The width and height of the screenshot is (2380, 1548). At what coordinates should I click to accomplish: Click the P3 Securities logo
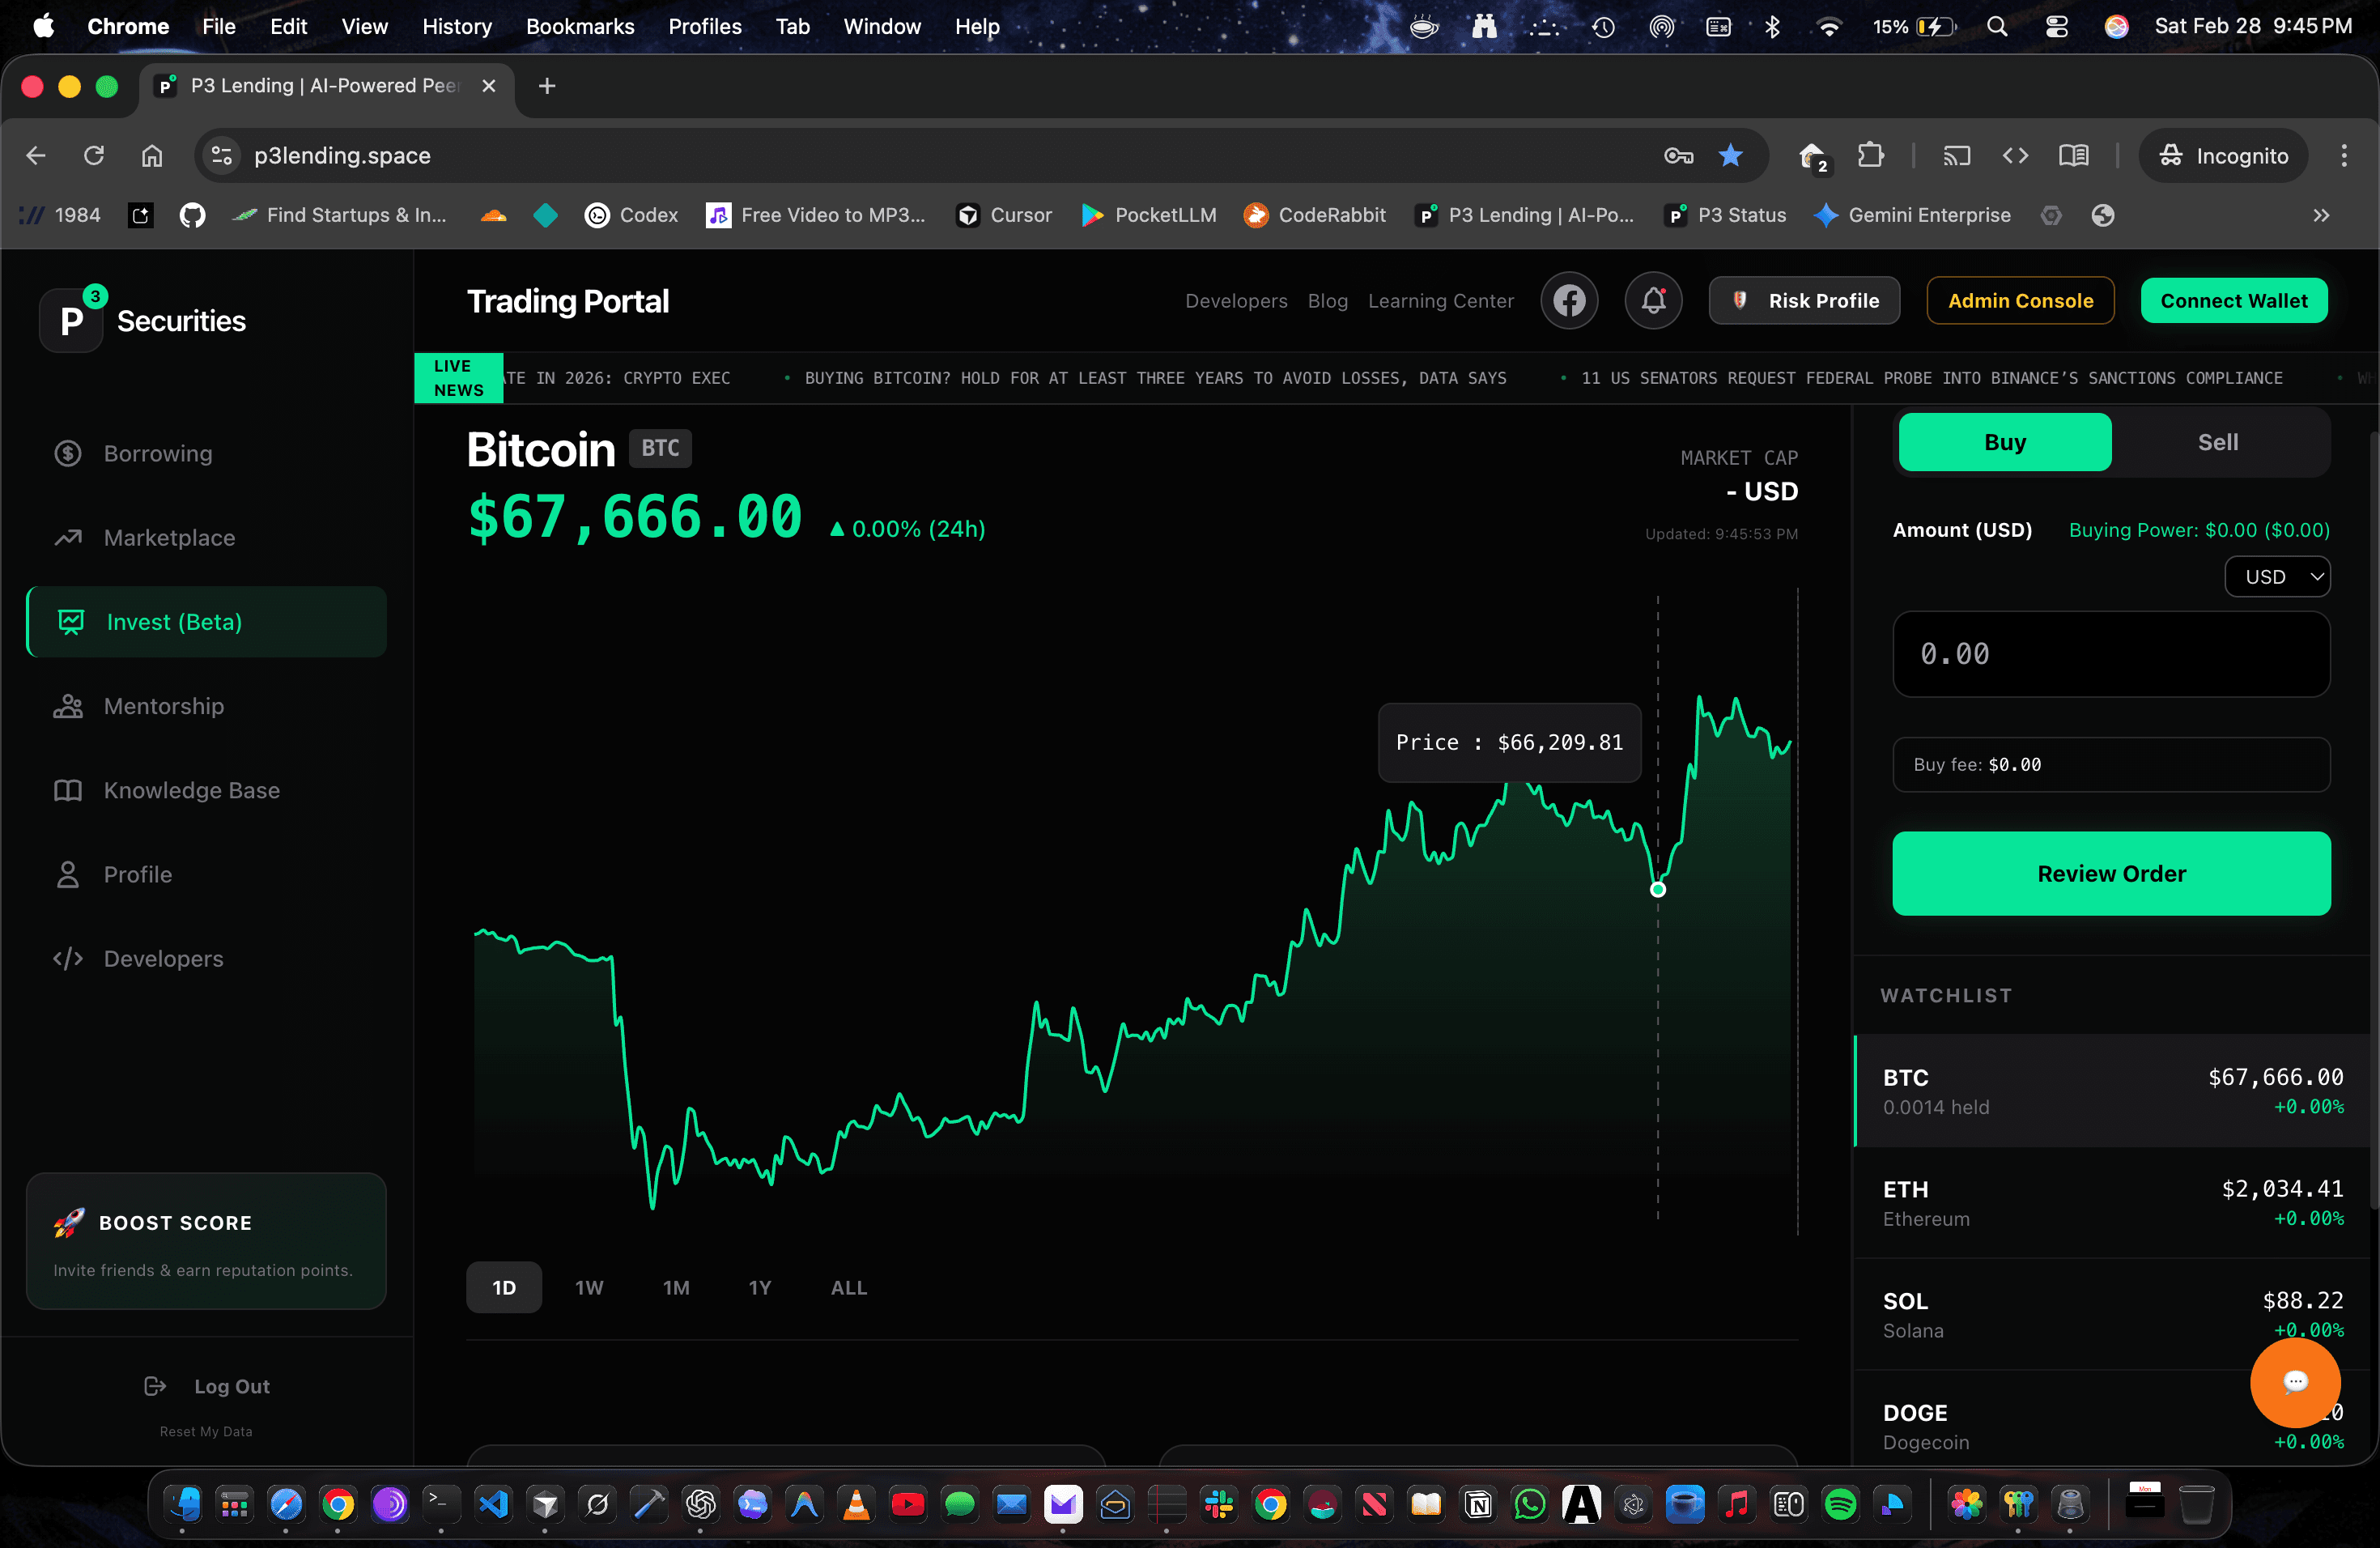click(71, 320)
